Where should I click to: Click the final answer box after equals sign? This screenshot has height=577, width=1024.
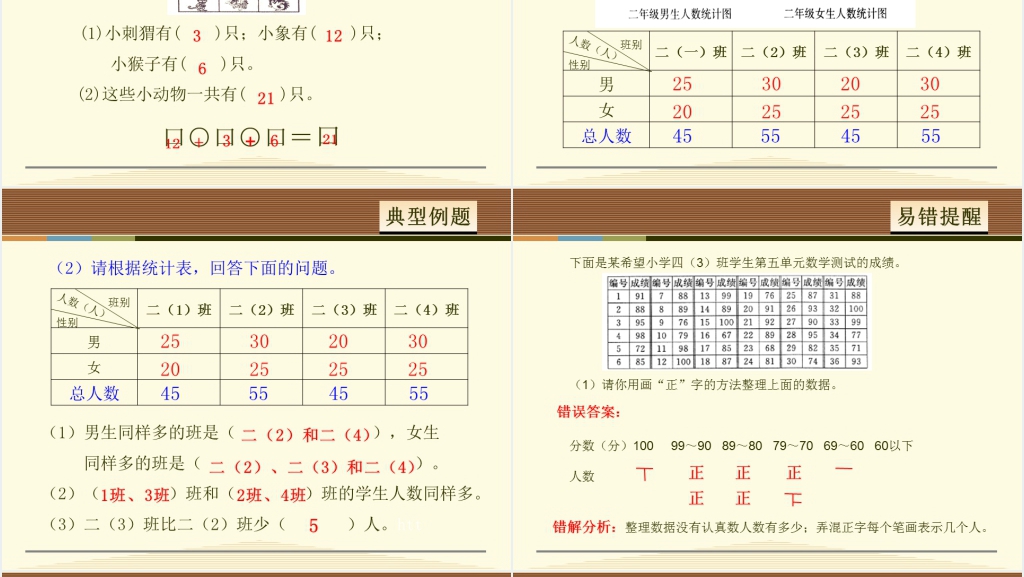(329, 138)
